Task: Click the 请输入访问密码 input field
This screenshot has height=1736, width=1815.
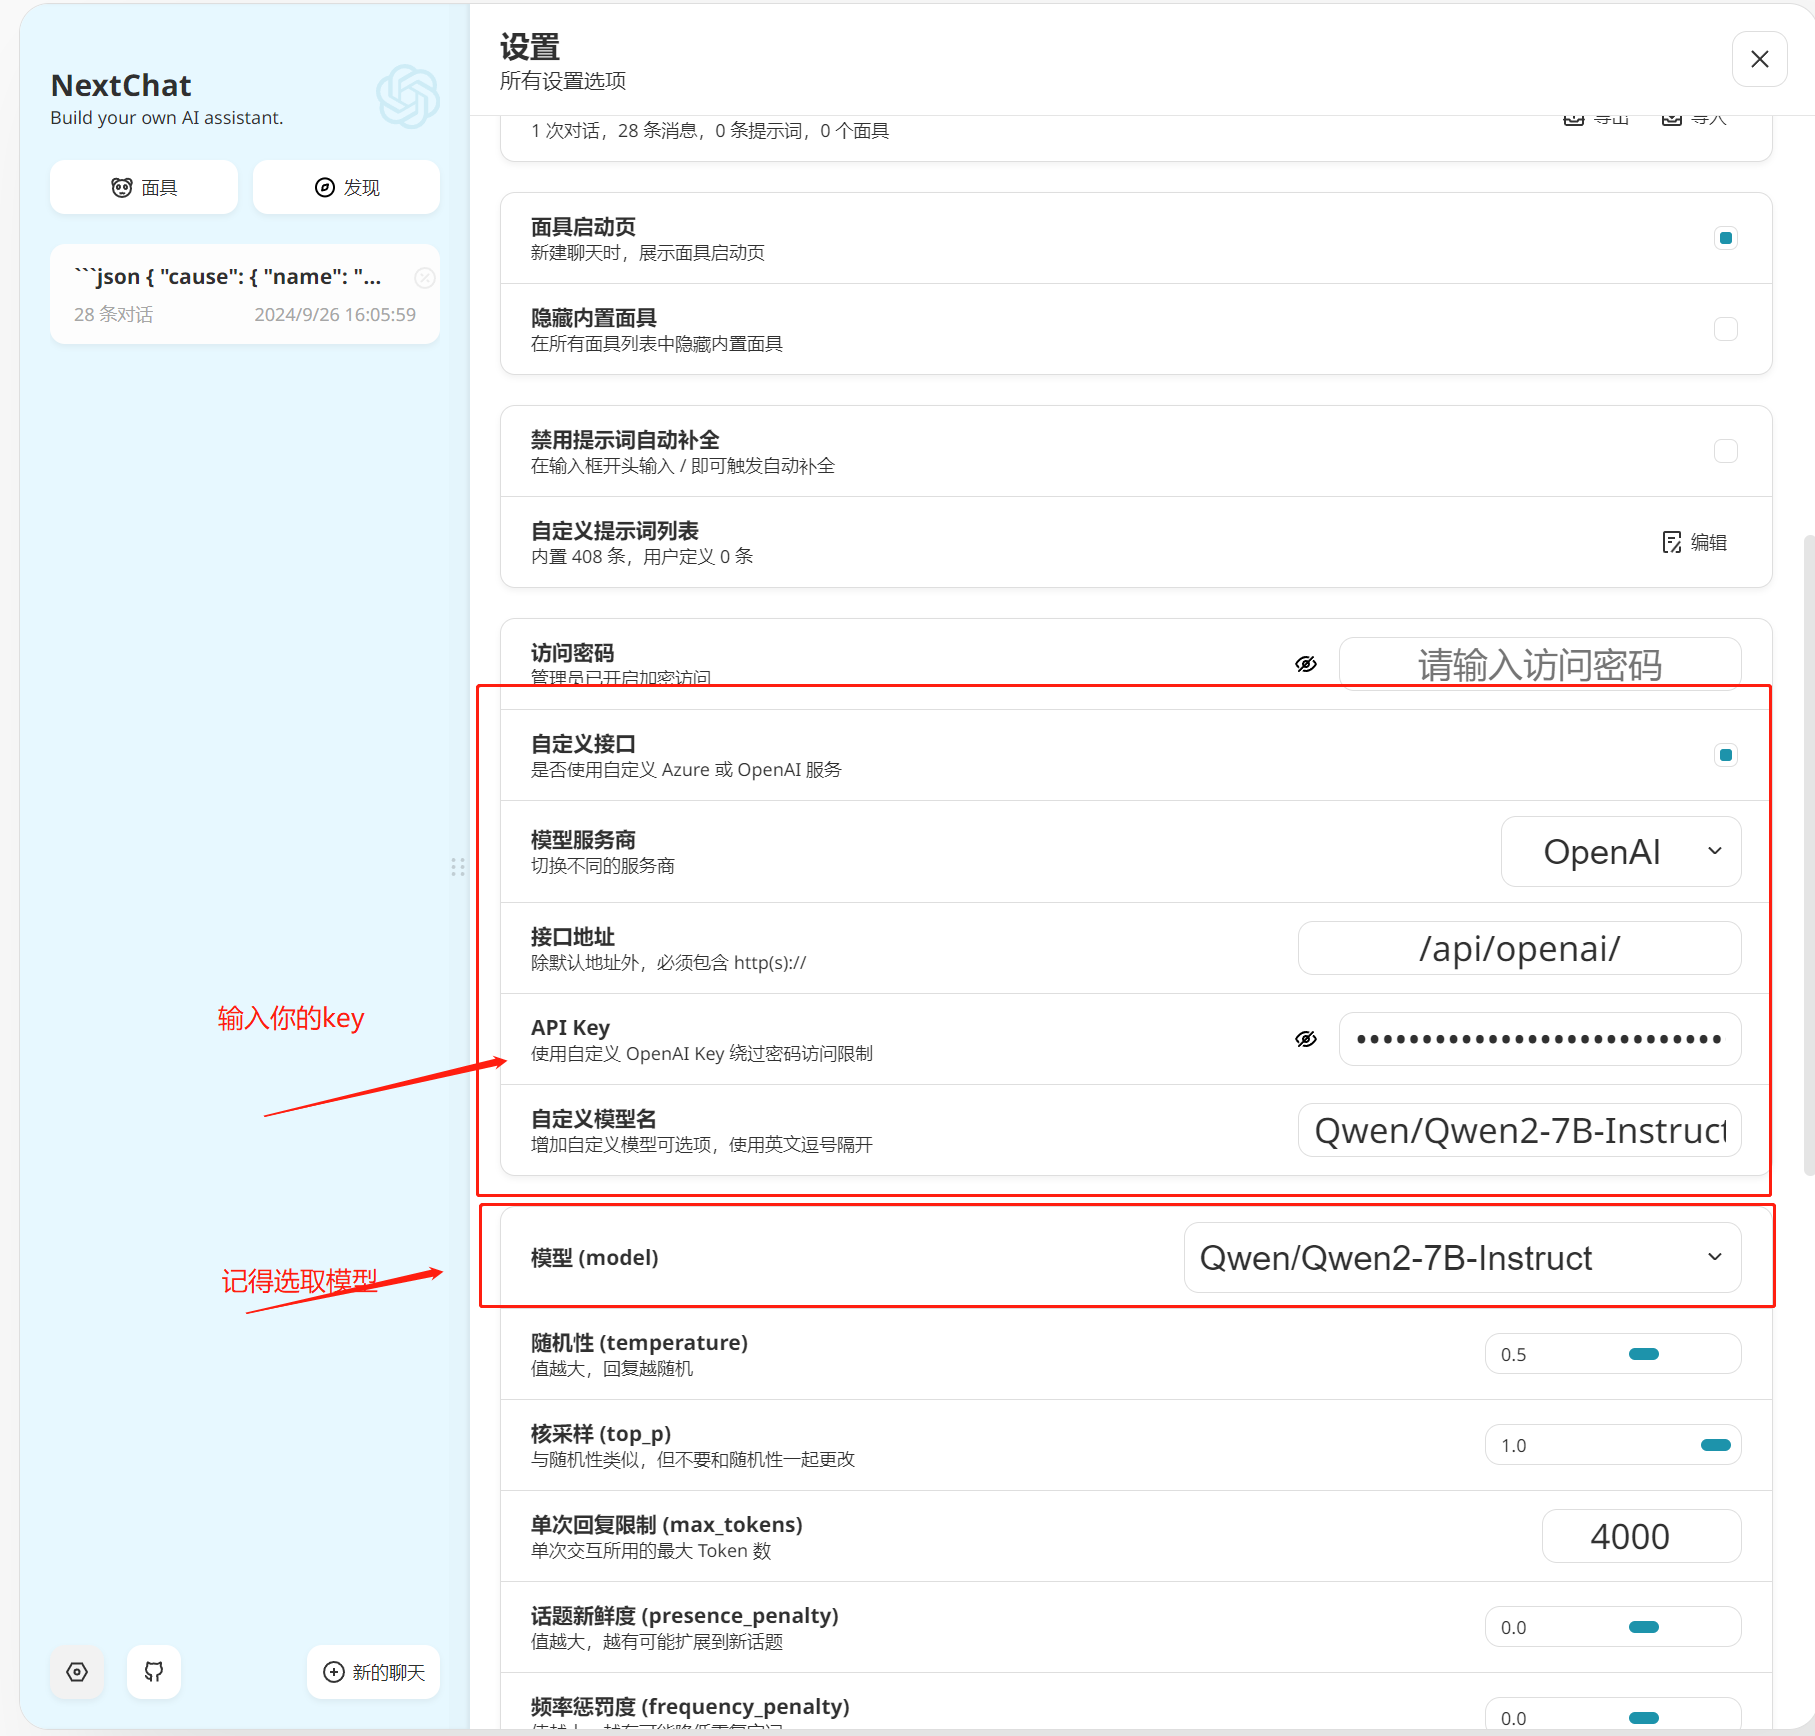Action: (1540, 664)
